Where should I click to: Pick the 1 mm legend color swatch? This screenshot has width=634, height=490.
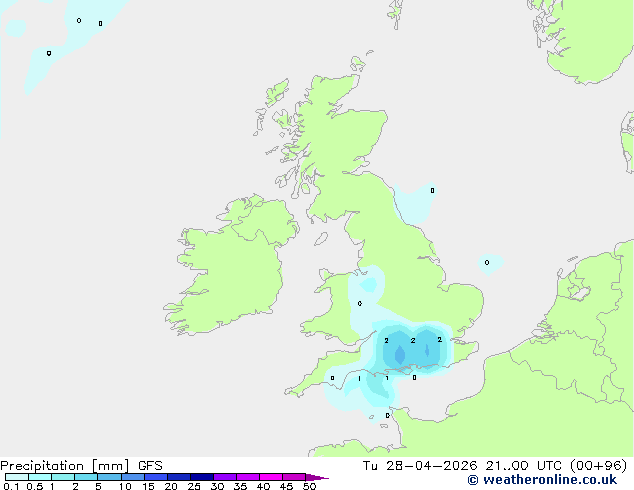click(x=63, y=477)
